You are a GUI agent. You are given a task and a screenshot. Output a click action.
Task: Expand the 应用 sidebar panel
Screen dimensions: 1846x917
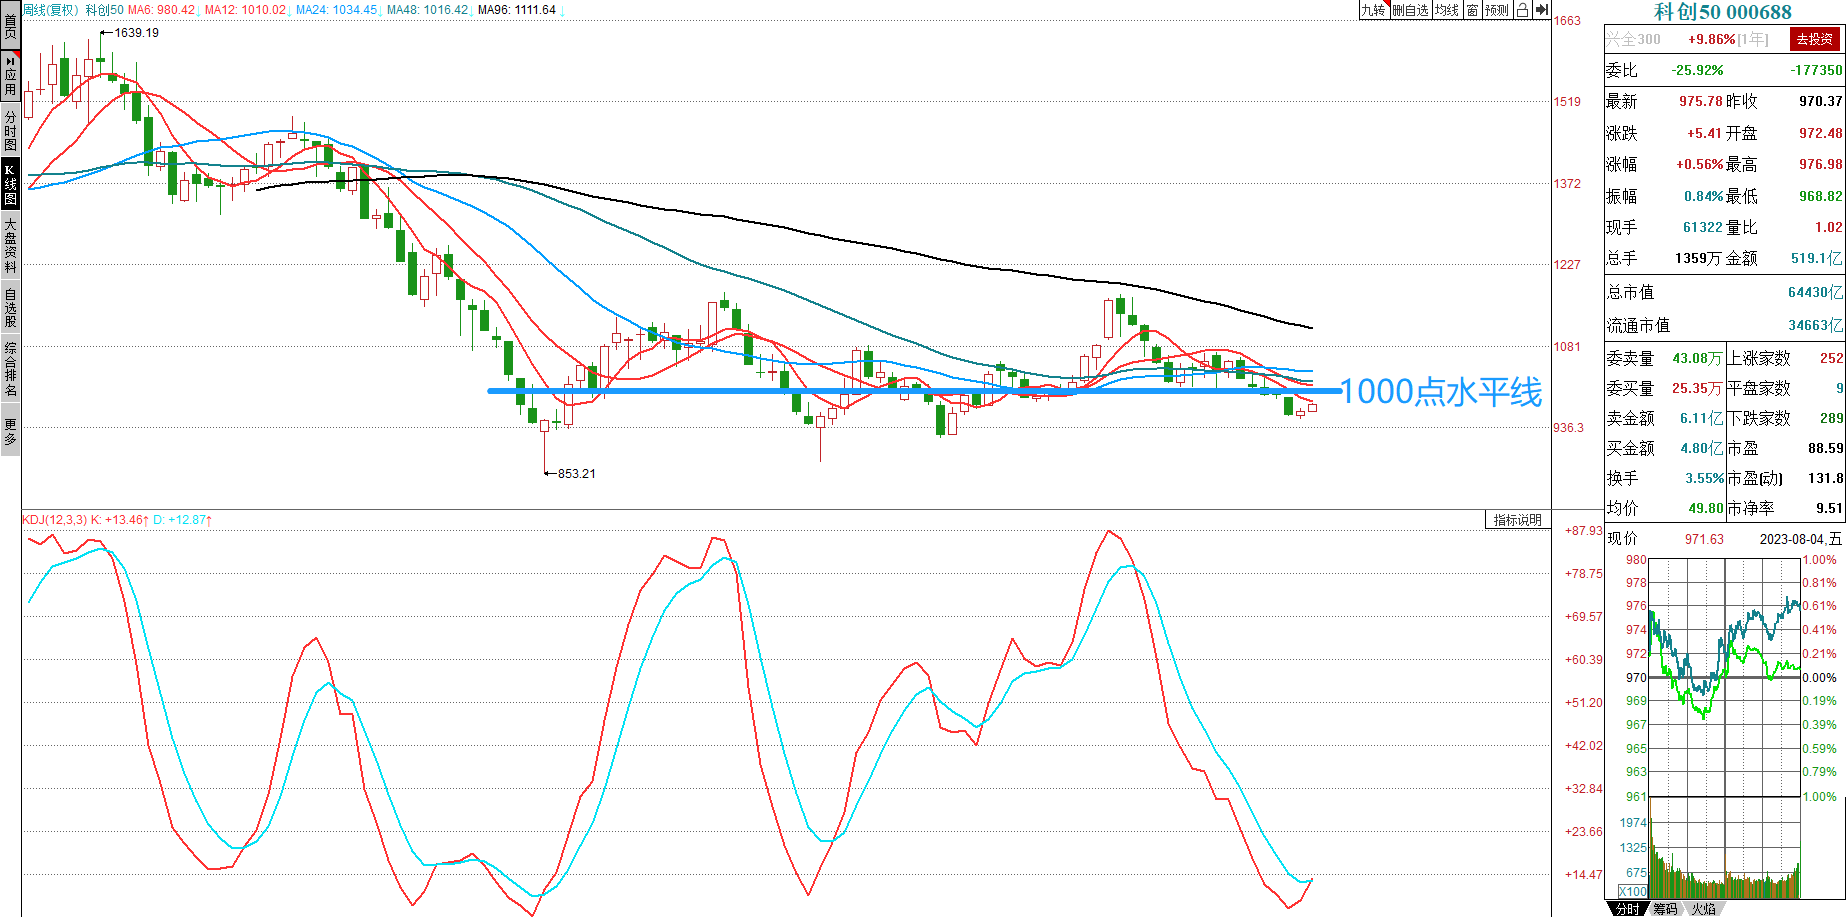[10, 75]
